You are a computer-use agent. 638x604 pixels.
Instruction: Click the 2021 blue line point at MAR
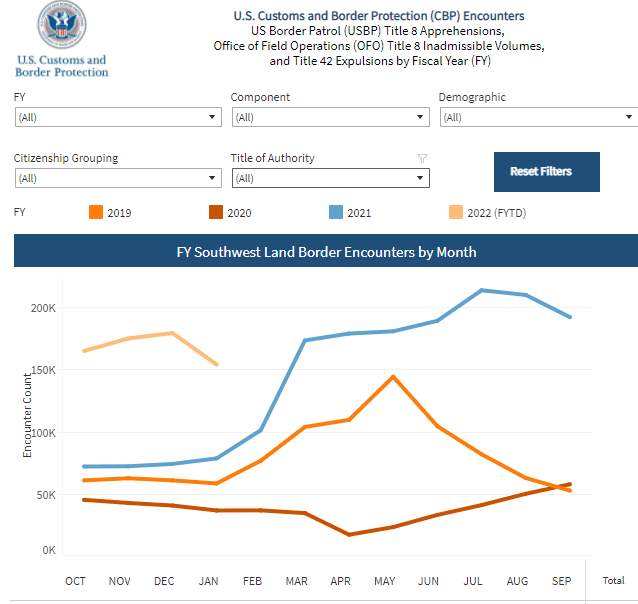pyautogui.click(x=305, y=340)
